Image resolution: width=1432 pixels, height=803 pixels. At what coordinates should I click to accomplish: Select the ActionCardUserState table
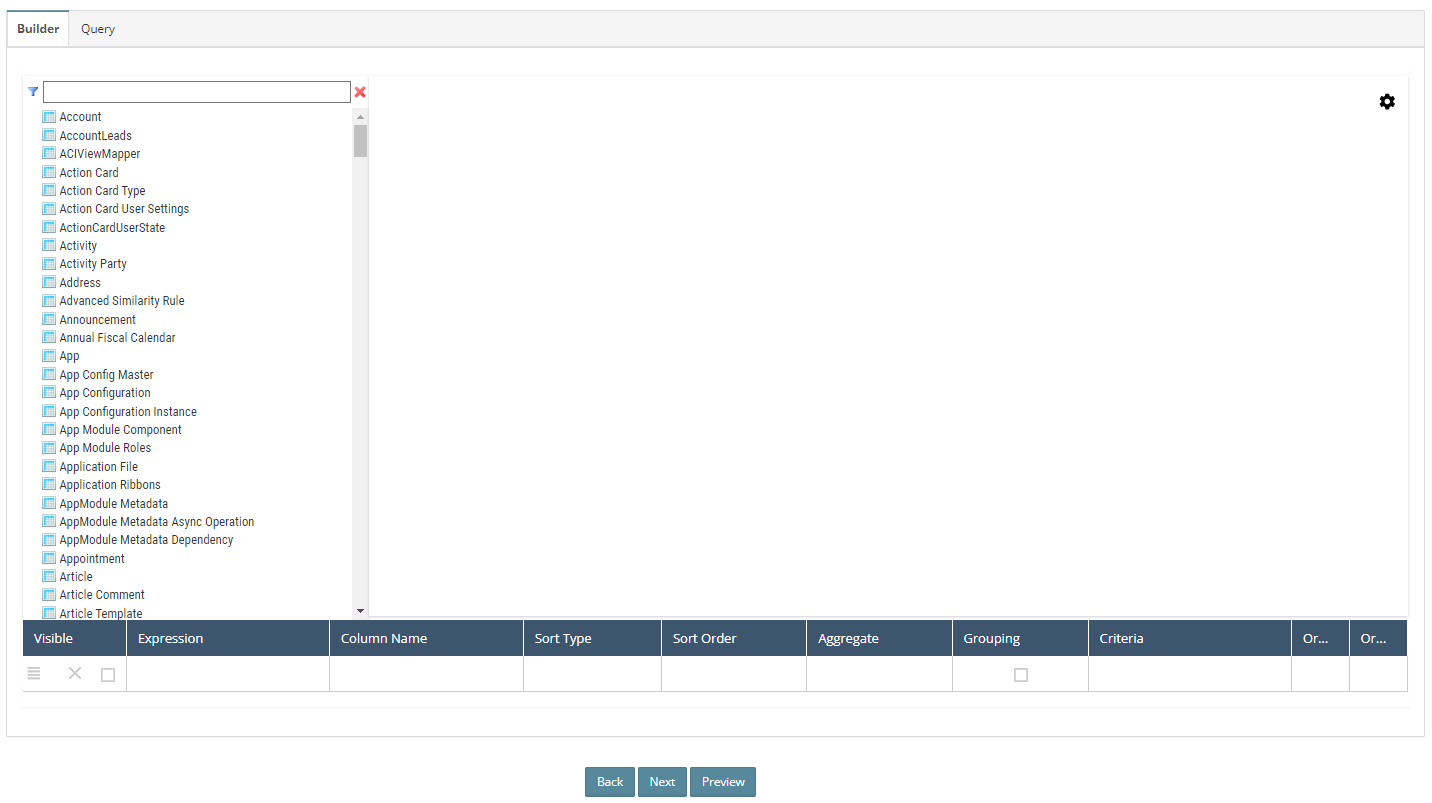tap(112, 227)
